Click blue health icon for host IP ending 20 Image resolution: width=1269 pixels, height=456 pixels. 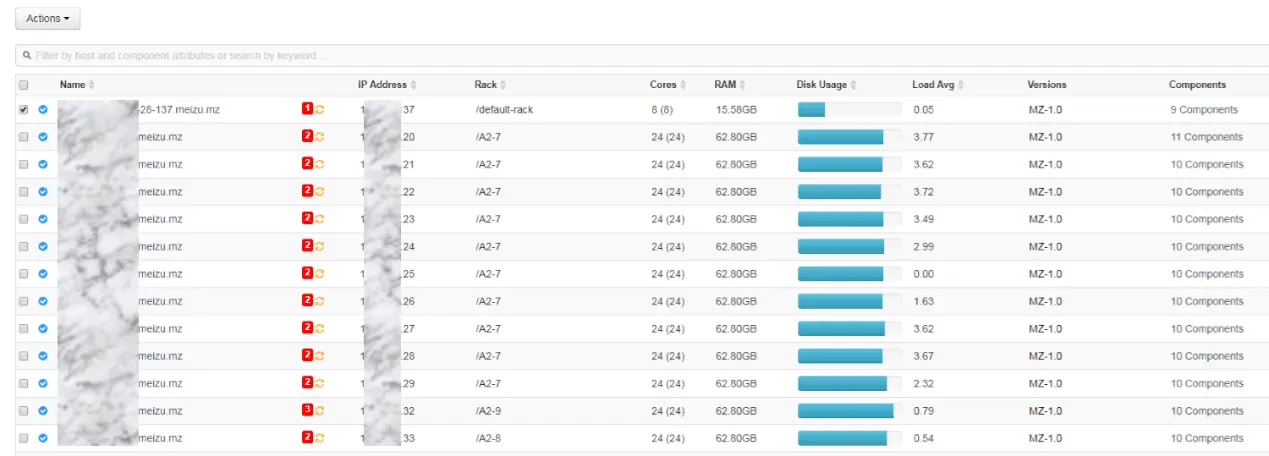click(43, 137)
